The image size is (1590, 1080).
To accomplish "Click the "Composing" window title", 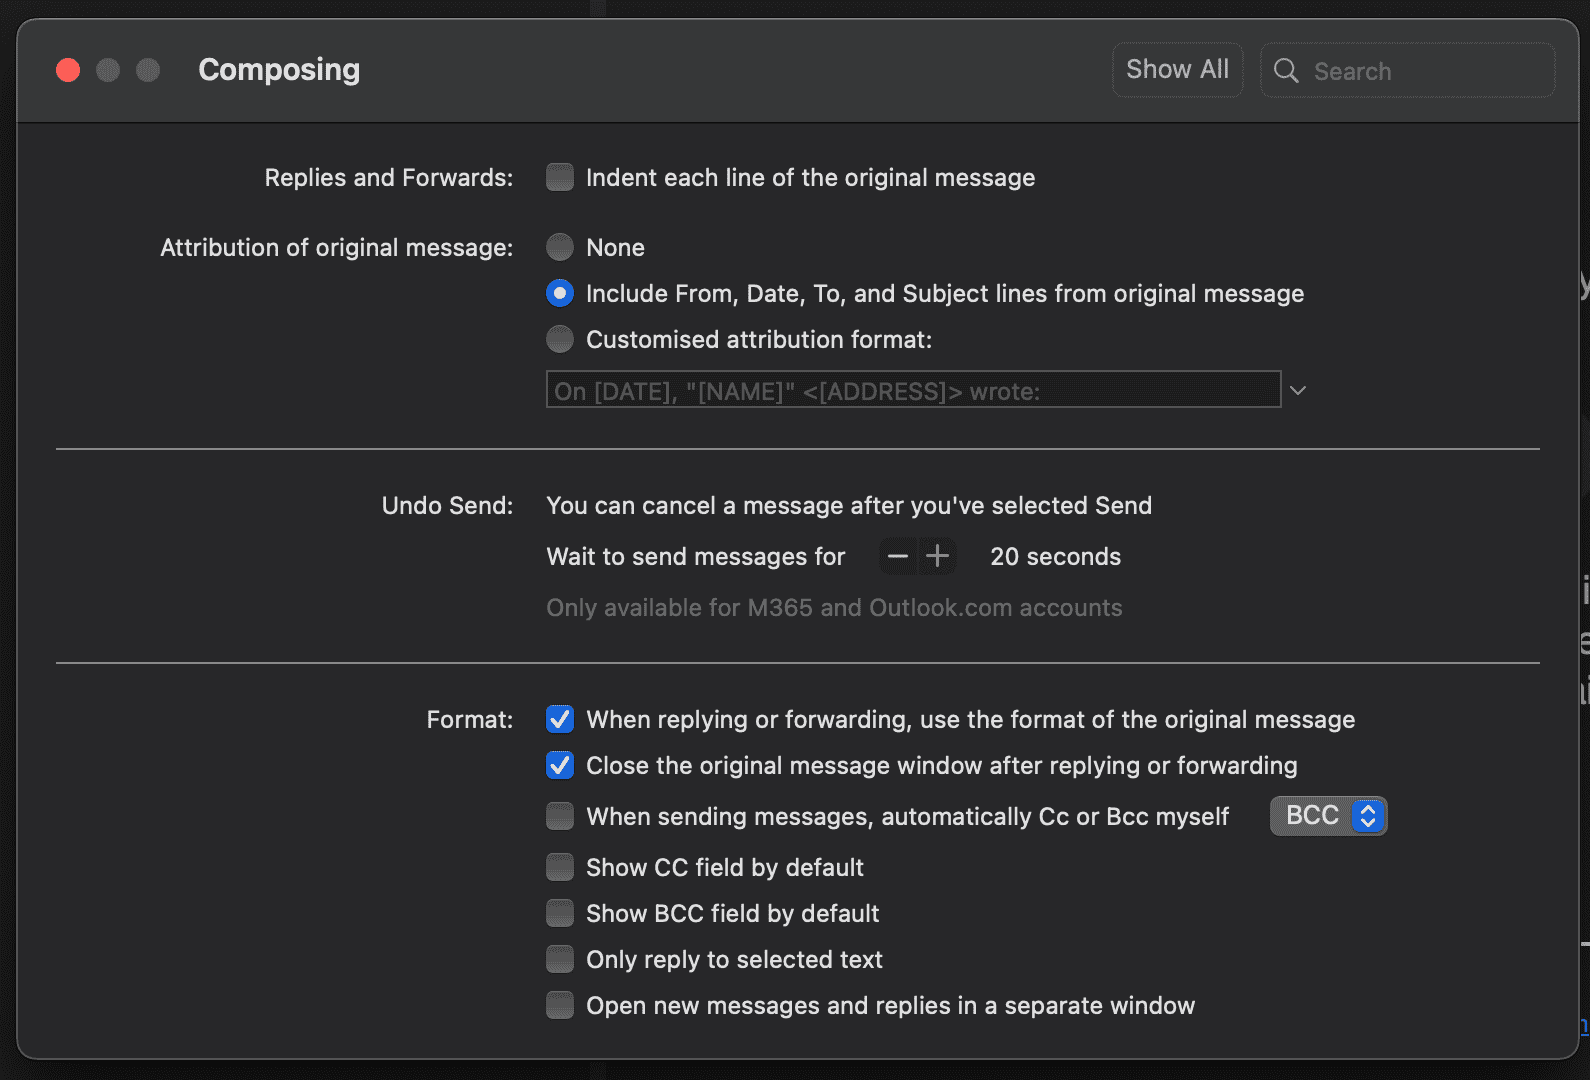I will [x=279, y=70].
